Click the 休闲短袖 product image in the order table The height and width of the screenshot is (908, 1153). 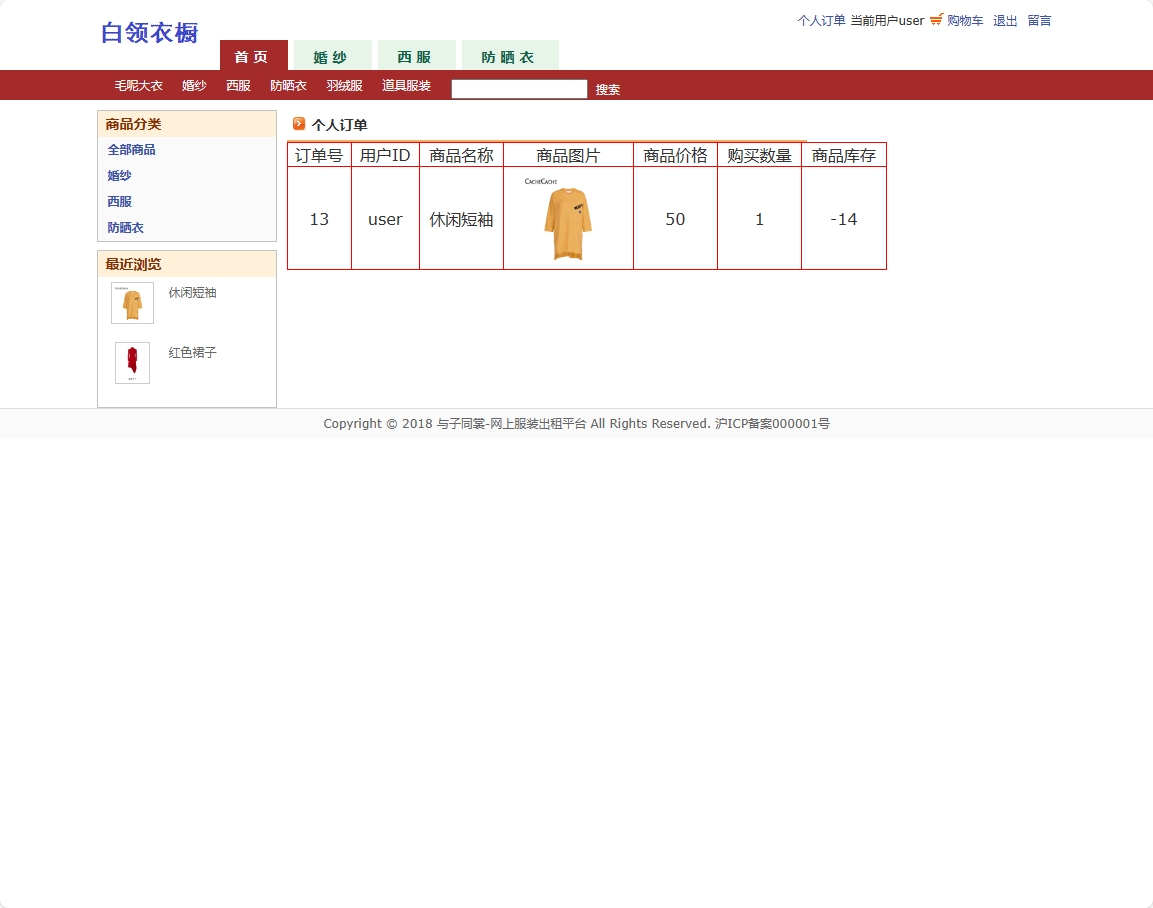click(567, 219)
